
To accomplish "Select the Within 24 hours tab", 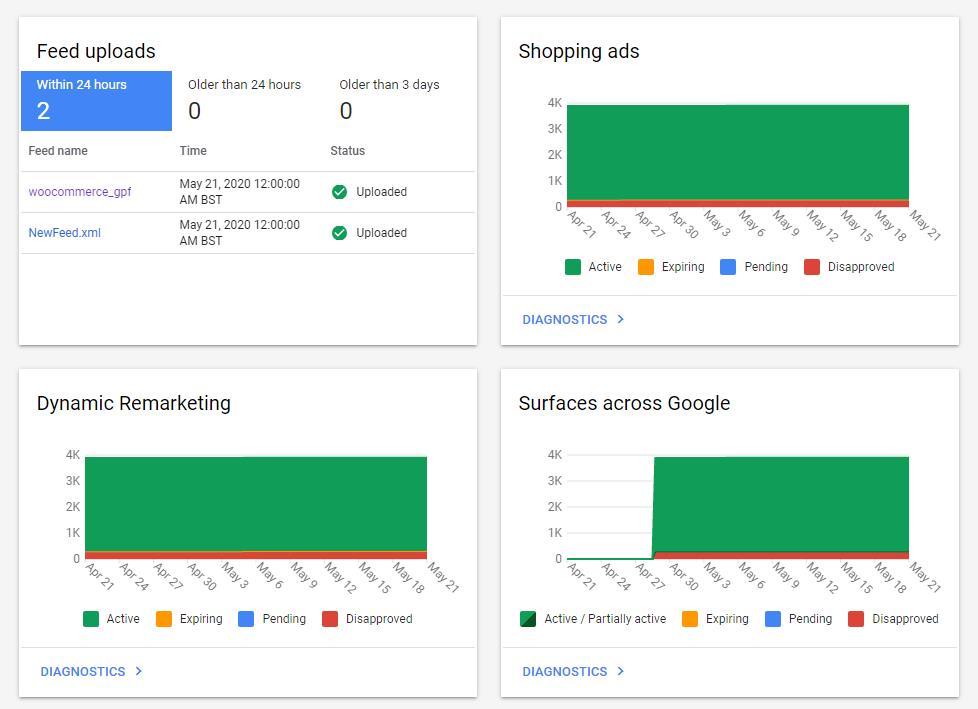I will (97, 101).
